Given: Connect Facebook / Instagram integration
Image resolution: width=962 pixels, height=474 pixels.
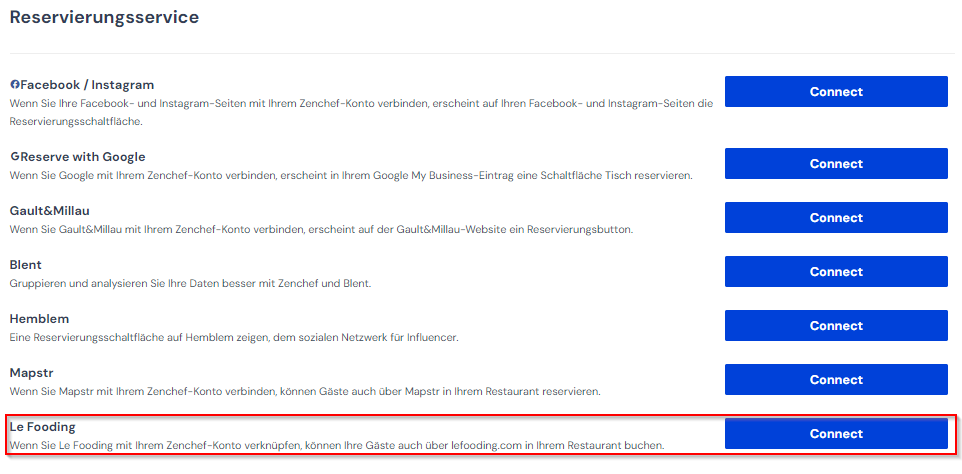Looking at the screenshot, I should [836, 91].
